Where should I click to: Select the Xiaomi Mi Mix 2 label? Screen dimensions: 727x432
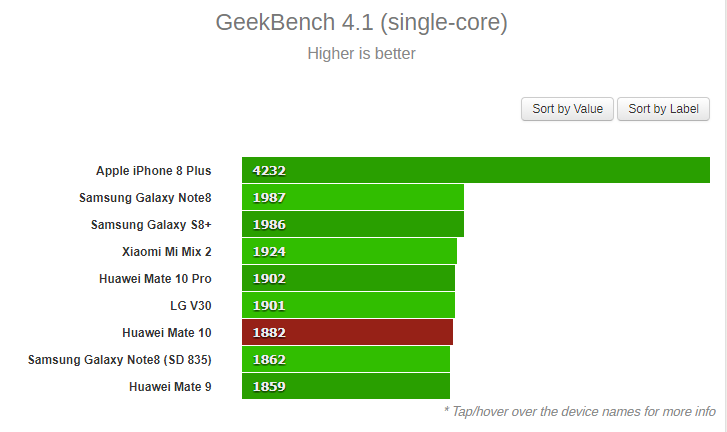(166, 252)
